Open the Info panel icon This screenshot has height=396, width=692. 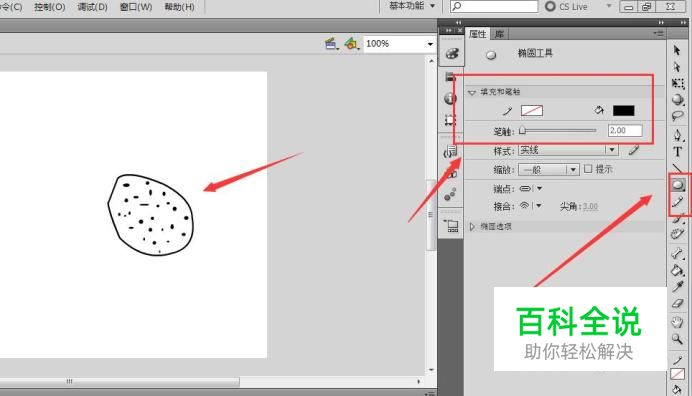pyautogui.click(x=450, y=98)
